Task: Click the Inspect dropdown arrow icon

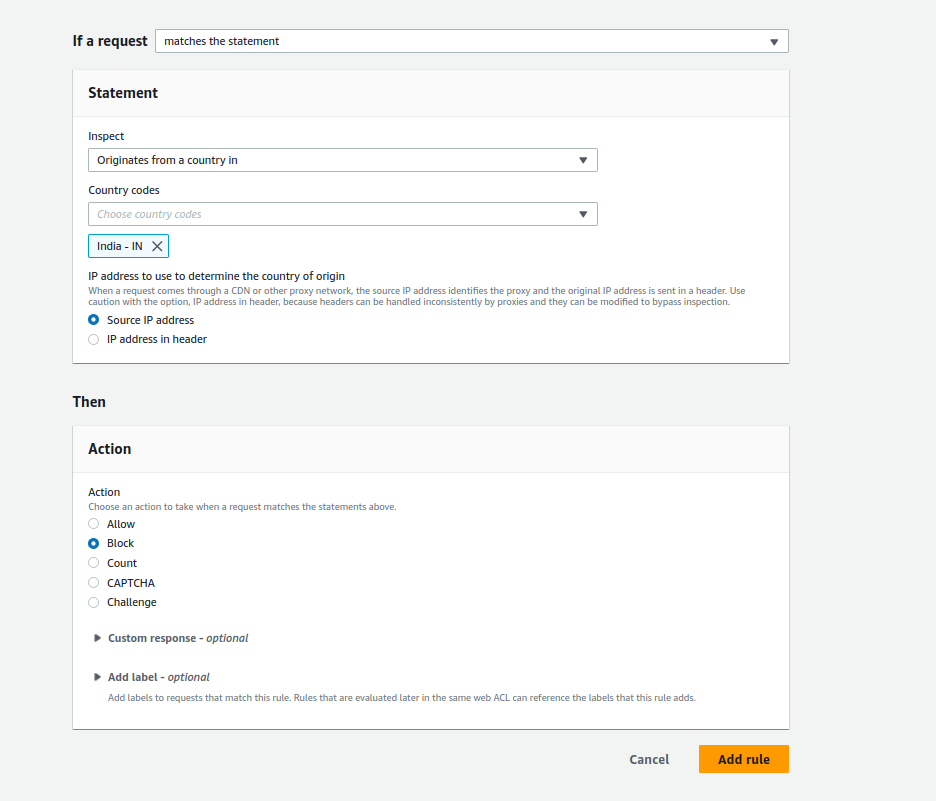Action: [583, 160]
